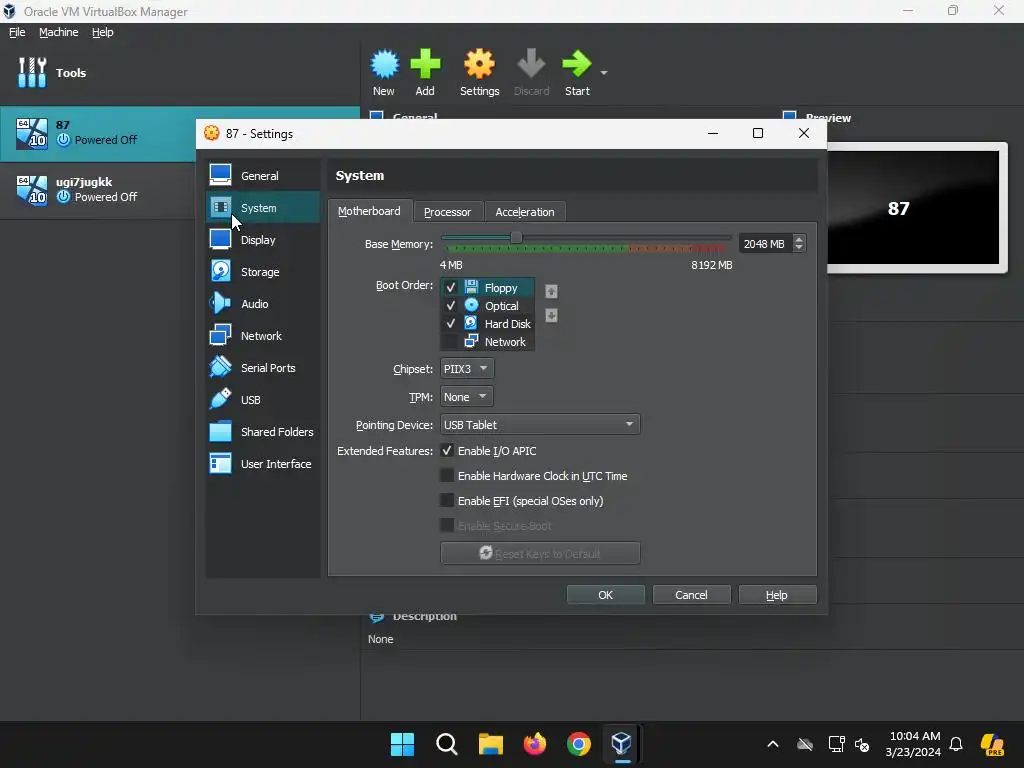Switch to the Motherboard tab
The width and height of the screenshot is (1024, 768).
pos(370,211)
